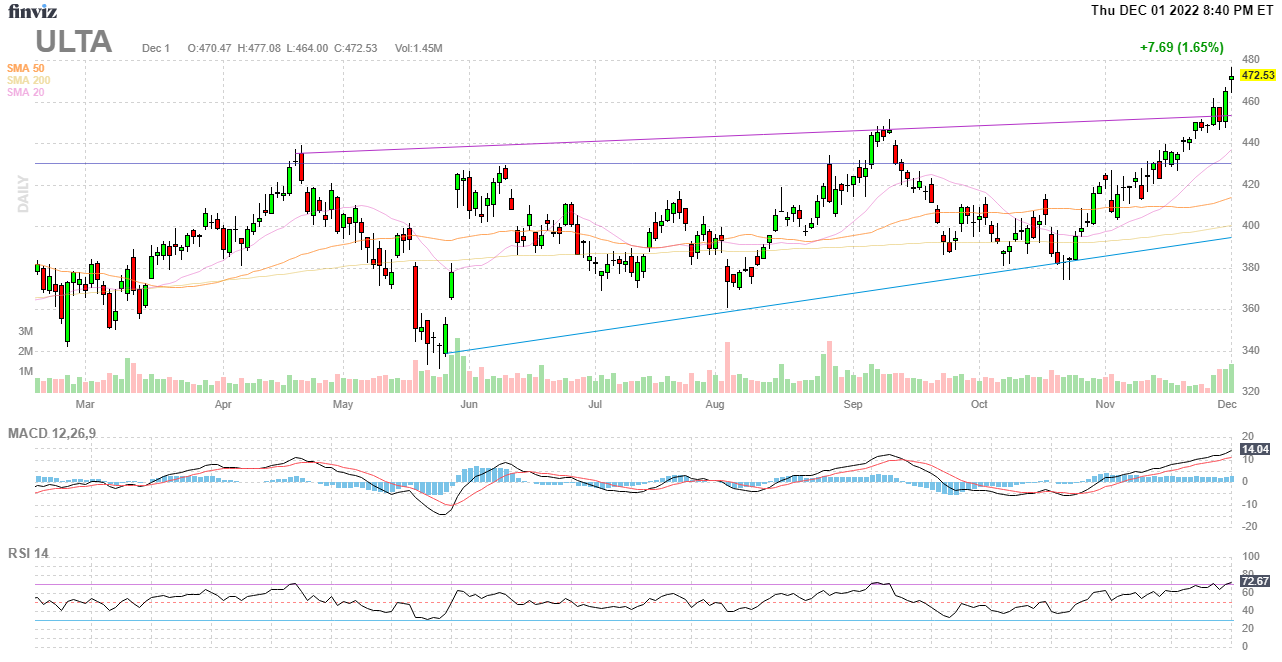Click the 400 level on price axis
The image size is (1282, 662).
coord(1250,226)
